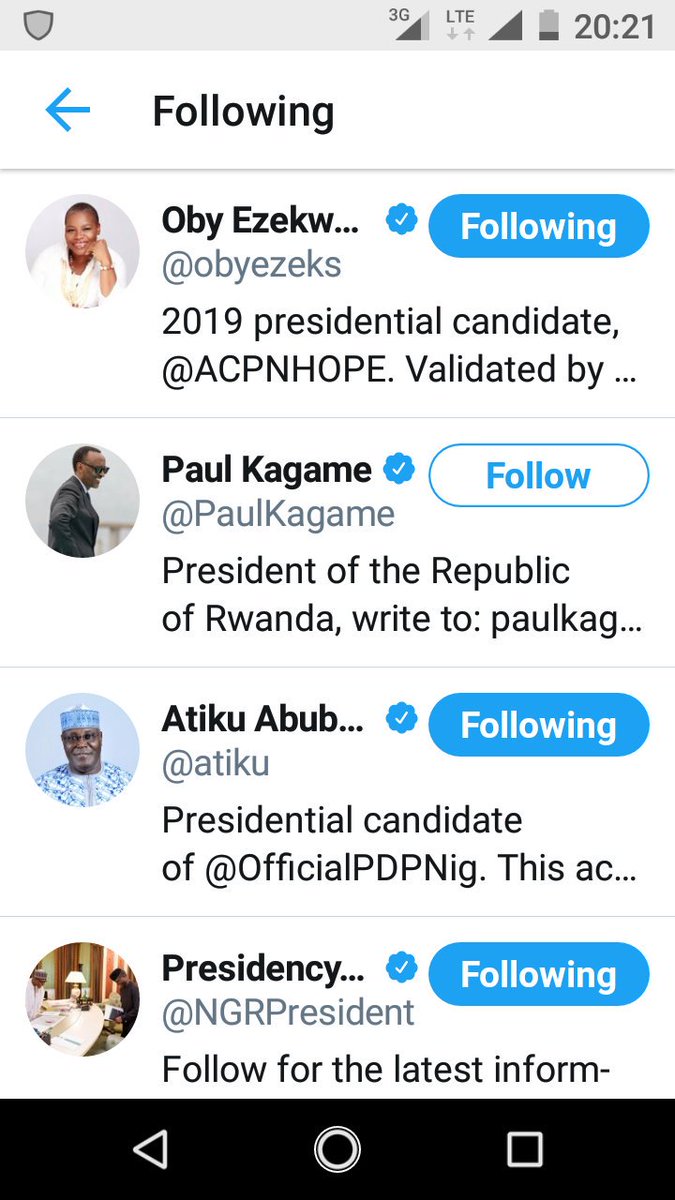Viewport: 675px width, 1200px height.
Task: Select the @PaulKagame handle
Action: 278,514
